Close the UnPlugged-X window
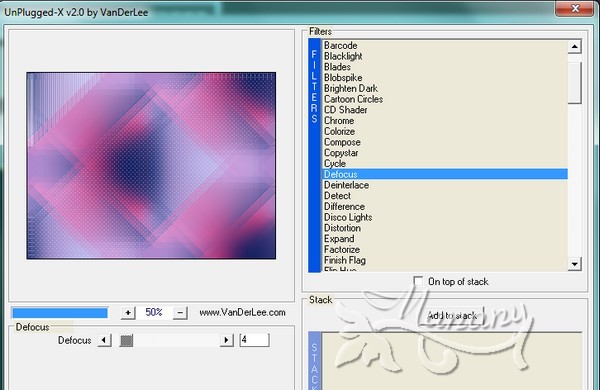This screenshot has height=390, width=600. [575, 8]
